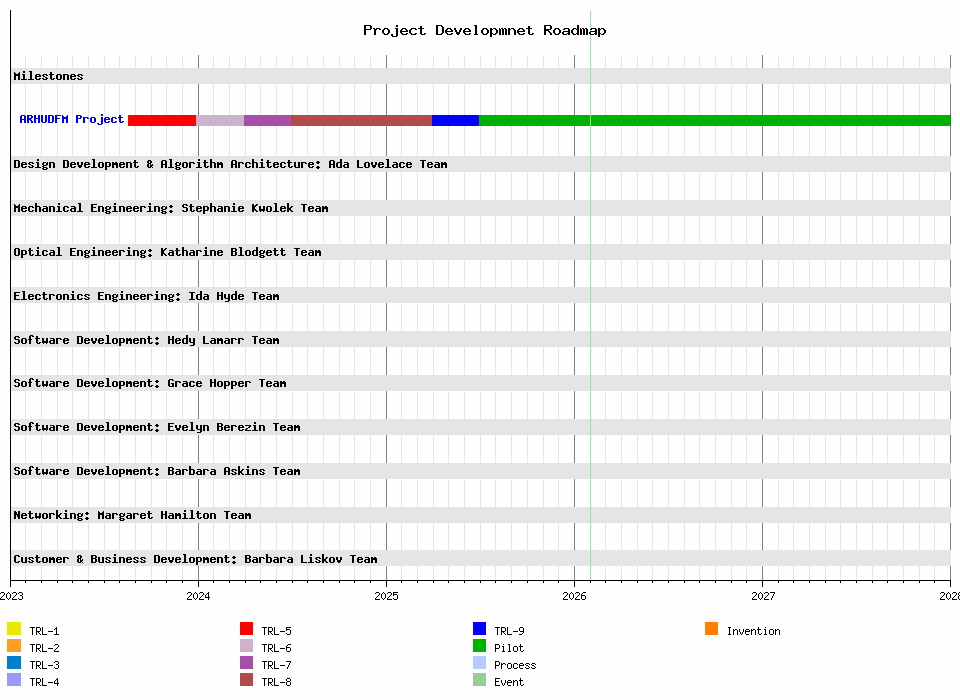Click the orange Invention legend swatch
Image resolution: width=960 pixels, height=700 pixels.
(x=712, y=629)
